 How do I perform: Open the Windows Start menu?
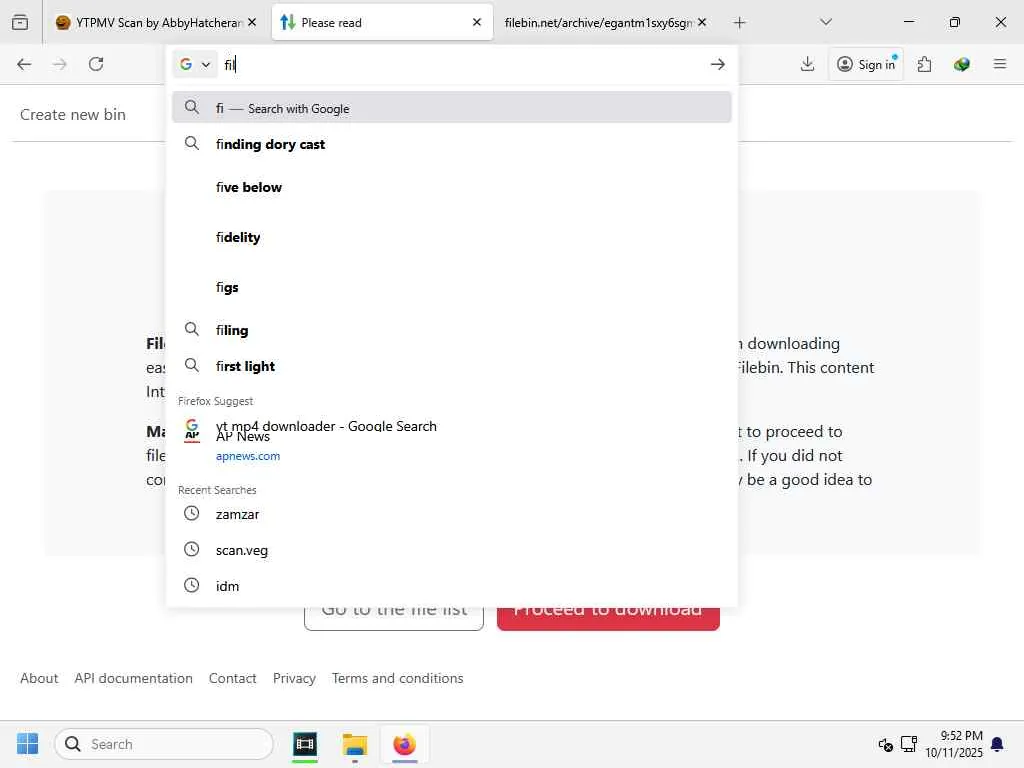27,744
